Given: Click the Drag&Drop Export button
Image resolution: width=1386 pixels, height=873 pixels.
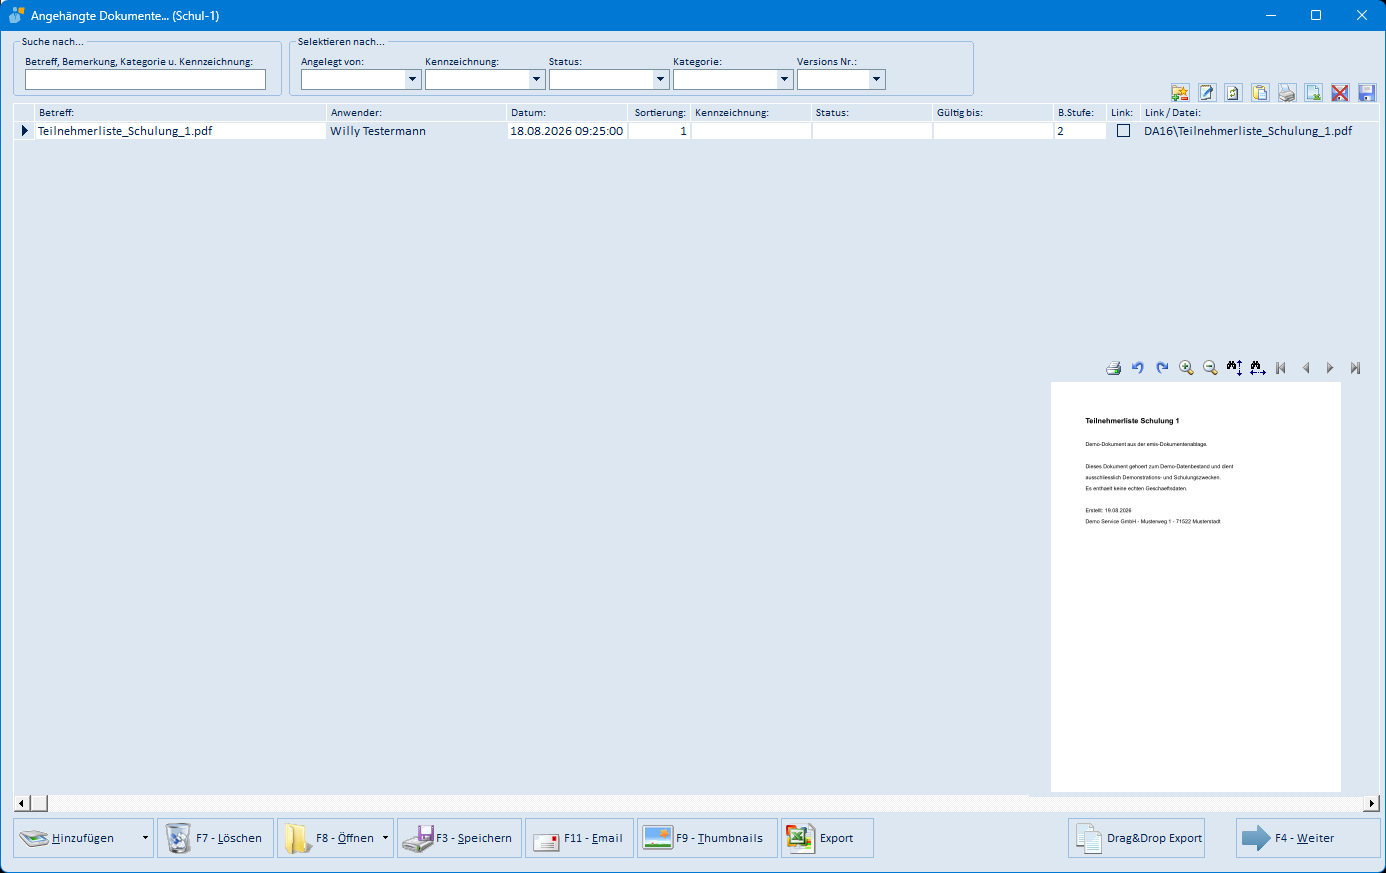Looking at the screenshot, I should [1136, 838].
